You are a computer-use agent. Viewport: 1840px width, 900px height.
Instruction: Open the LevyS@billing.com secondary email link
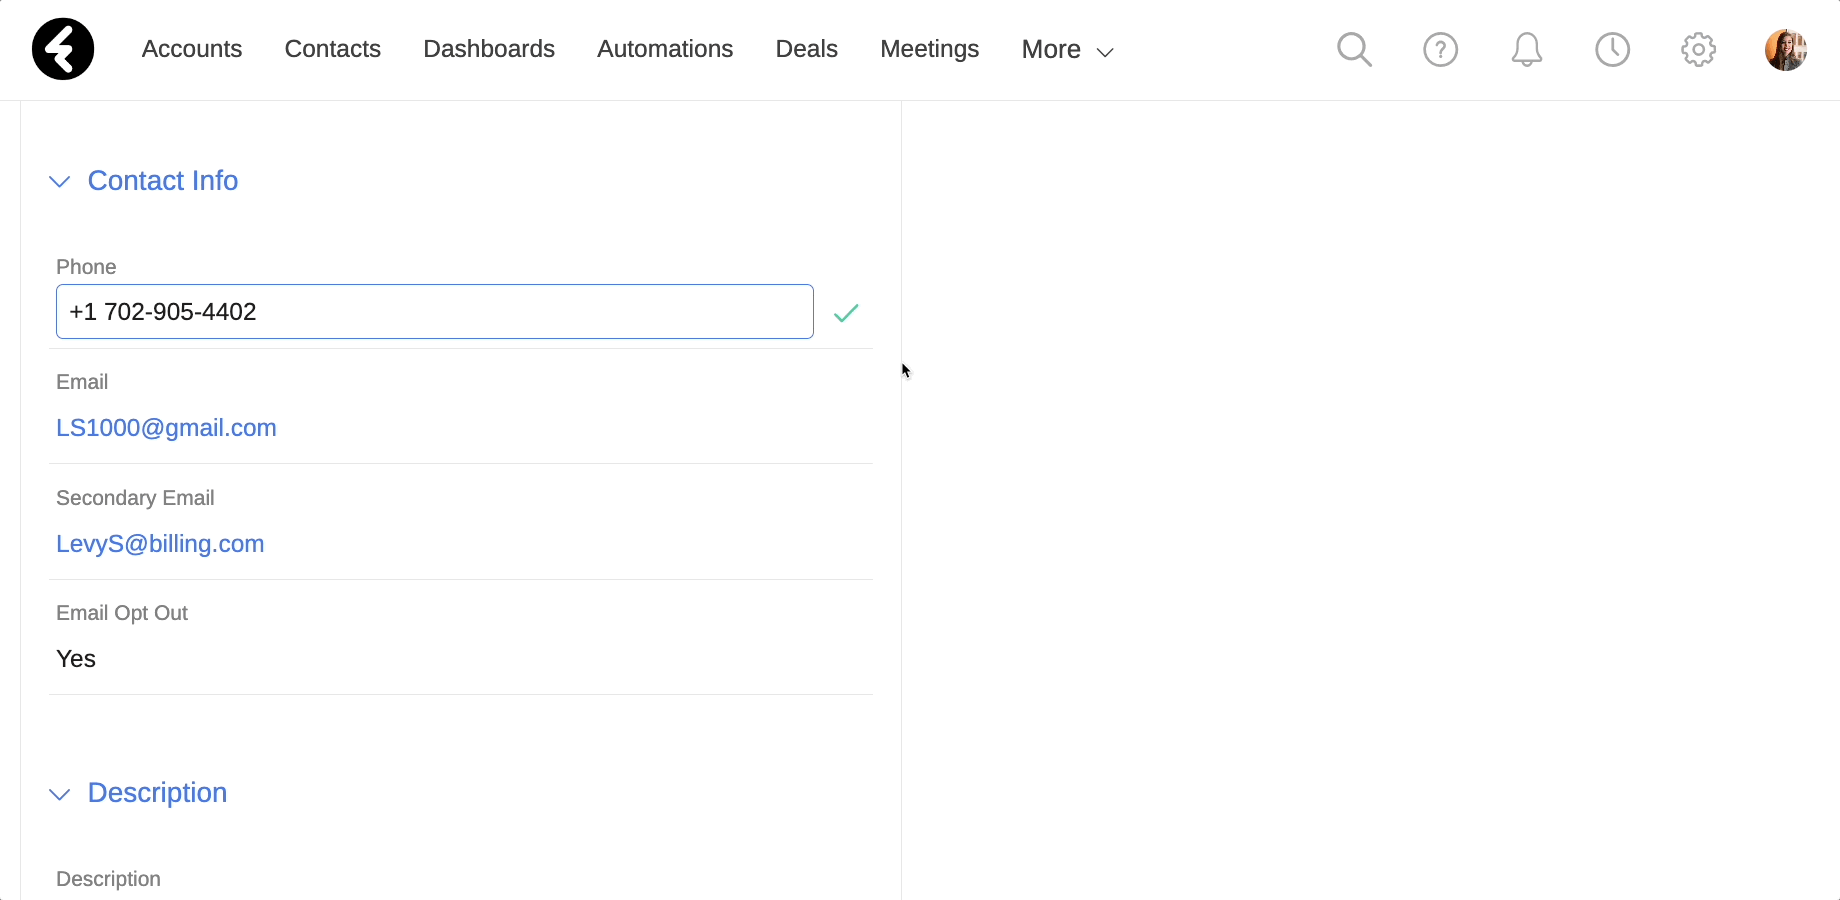click(x=160, y=544)
